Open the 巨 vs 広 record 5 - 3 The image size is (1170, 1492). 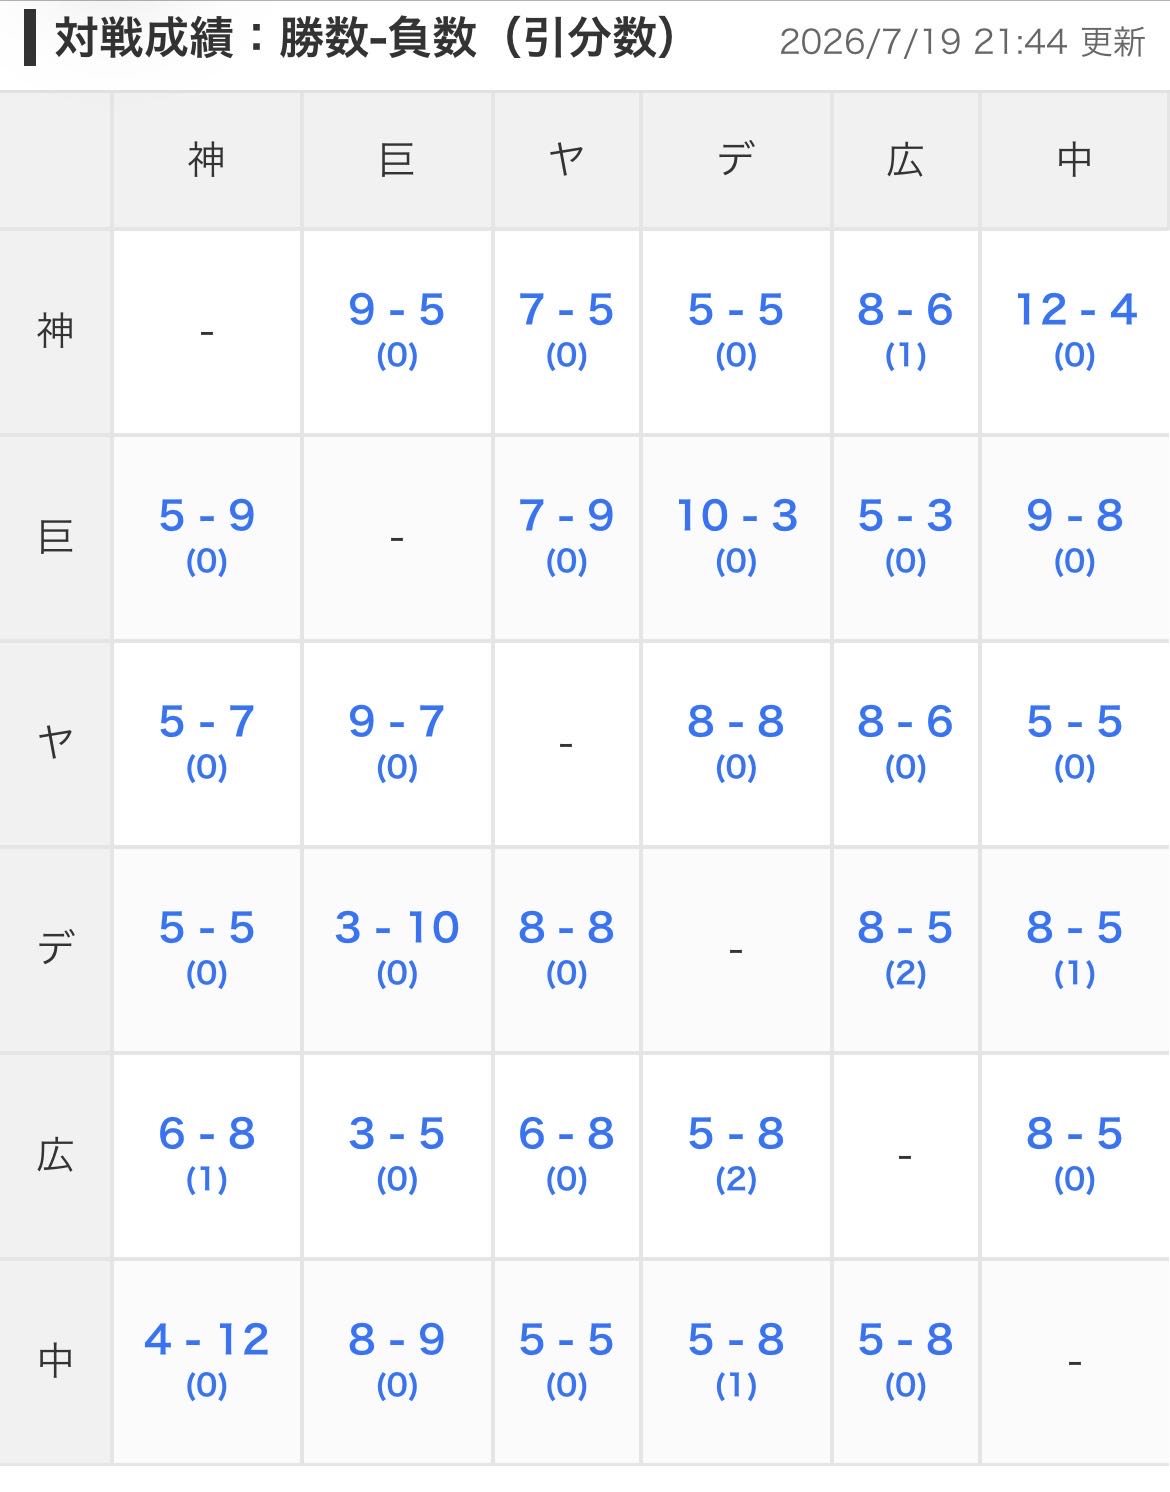[905, 535]
